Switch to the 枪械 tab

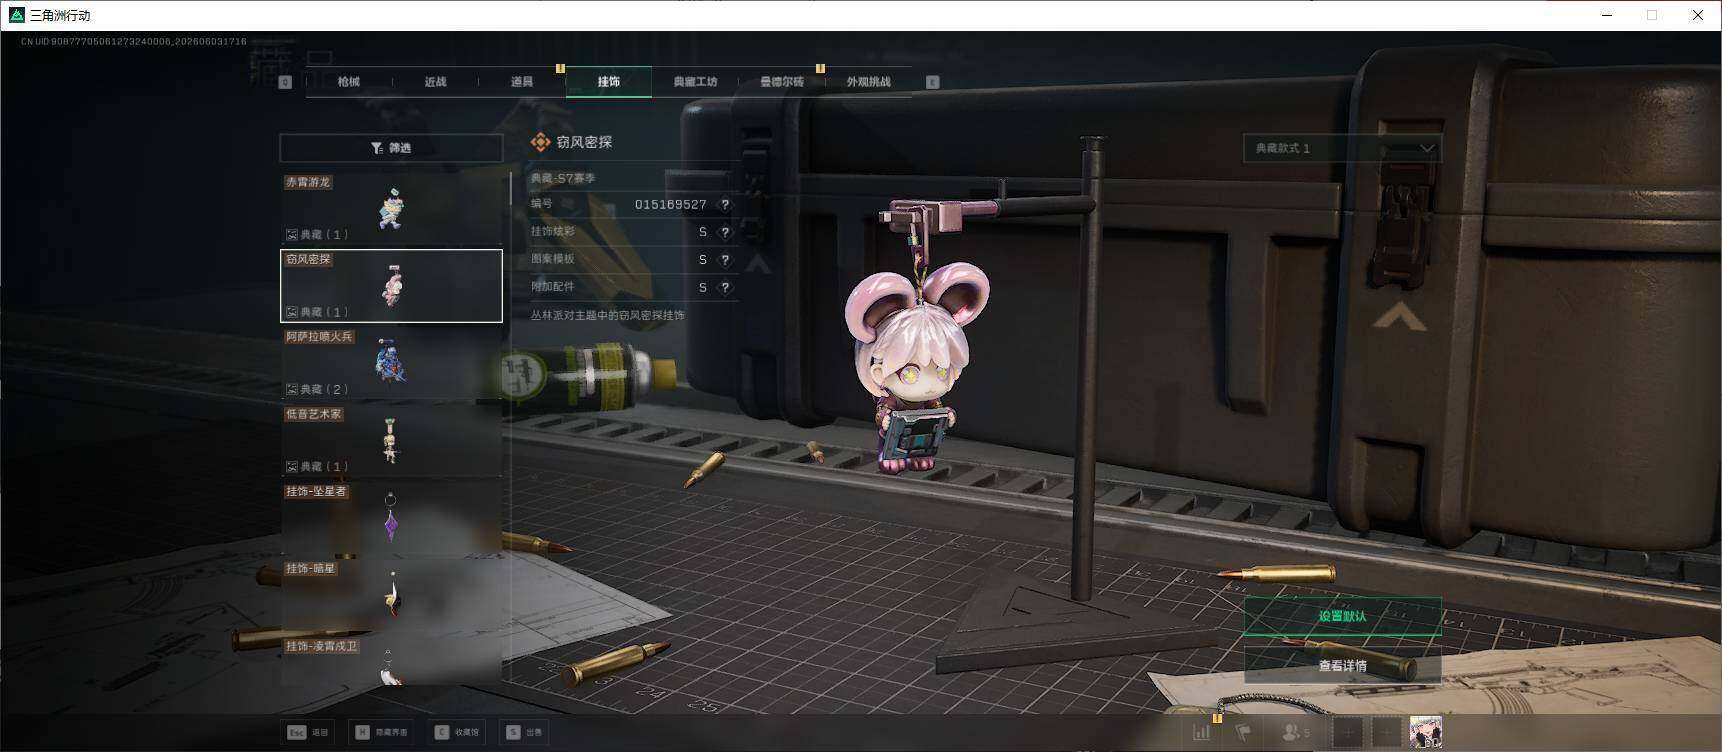tap(348, 82)
